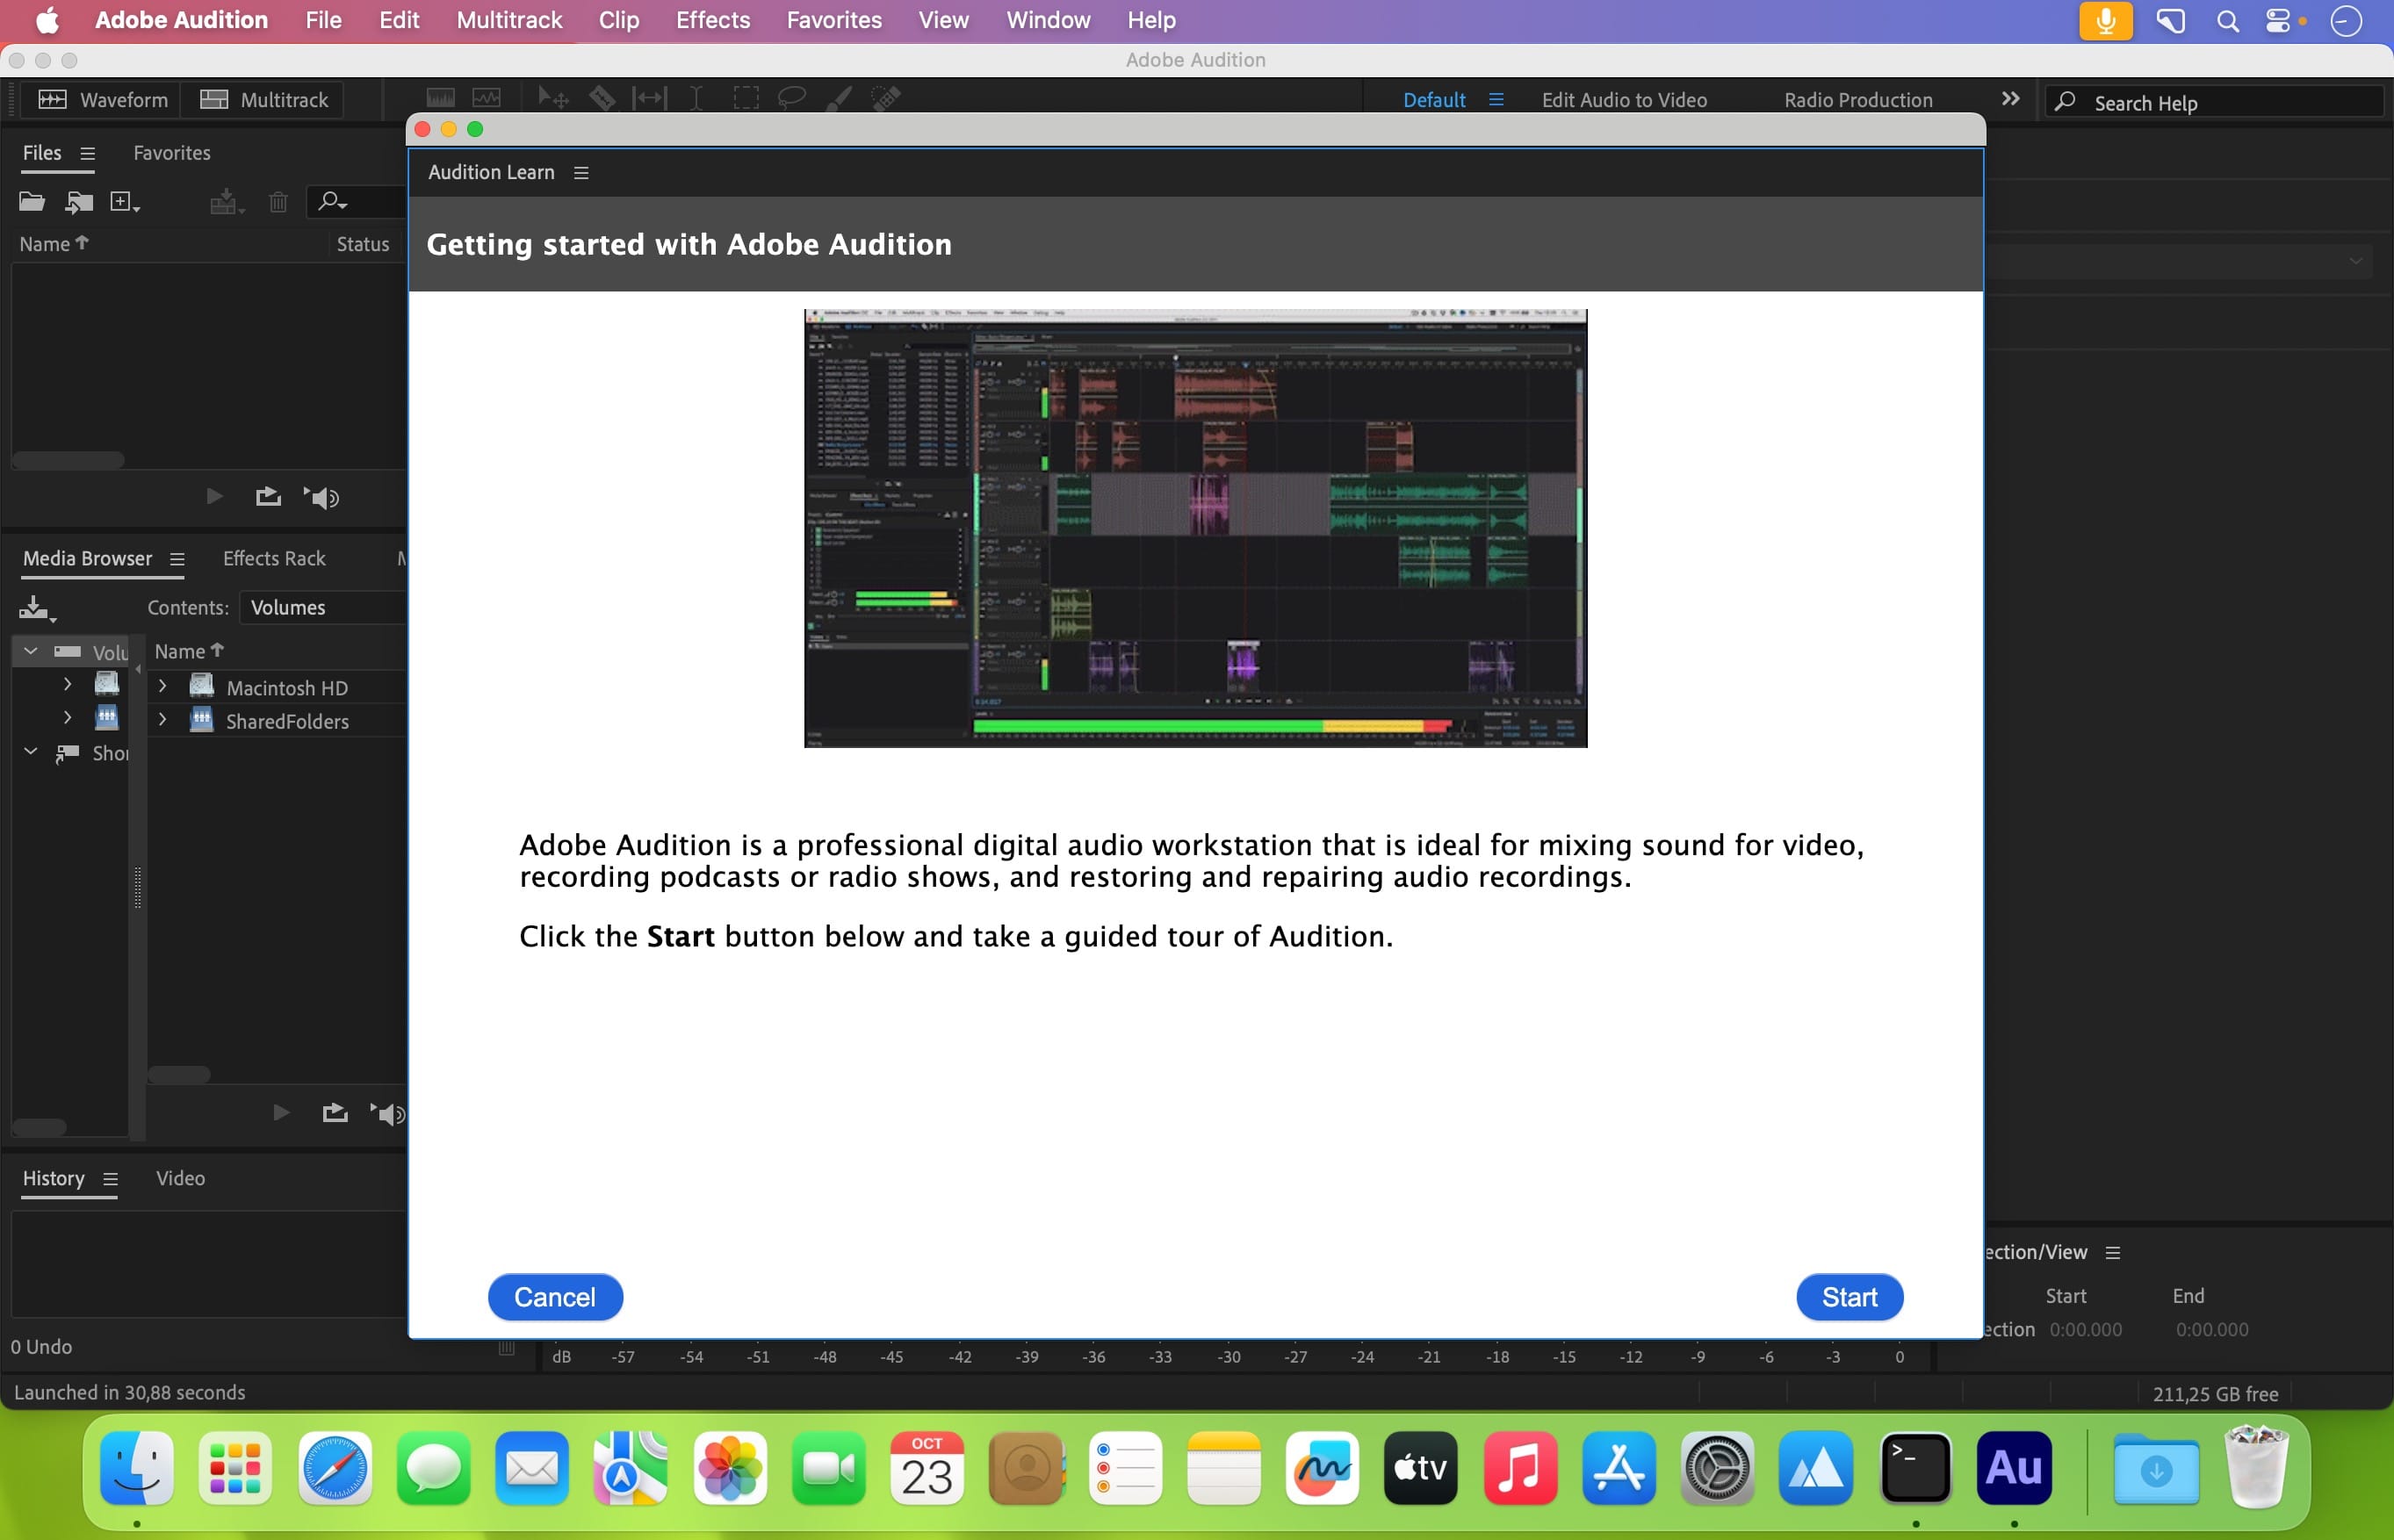Open the Files panel menu icon
The image size is (2394, 1540).
(88, 153)
